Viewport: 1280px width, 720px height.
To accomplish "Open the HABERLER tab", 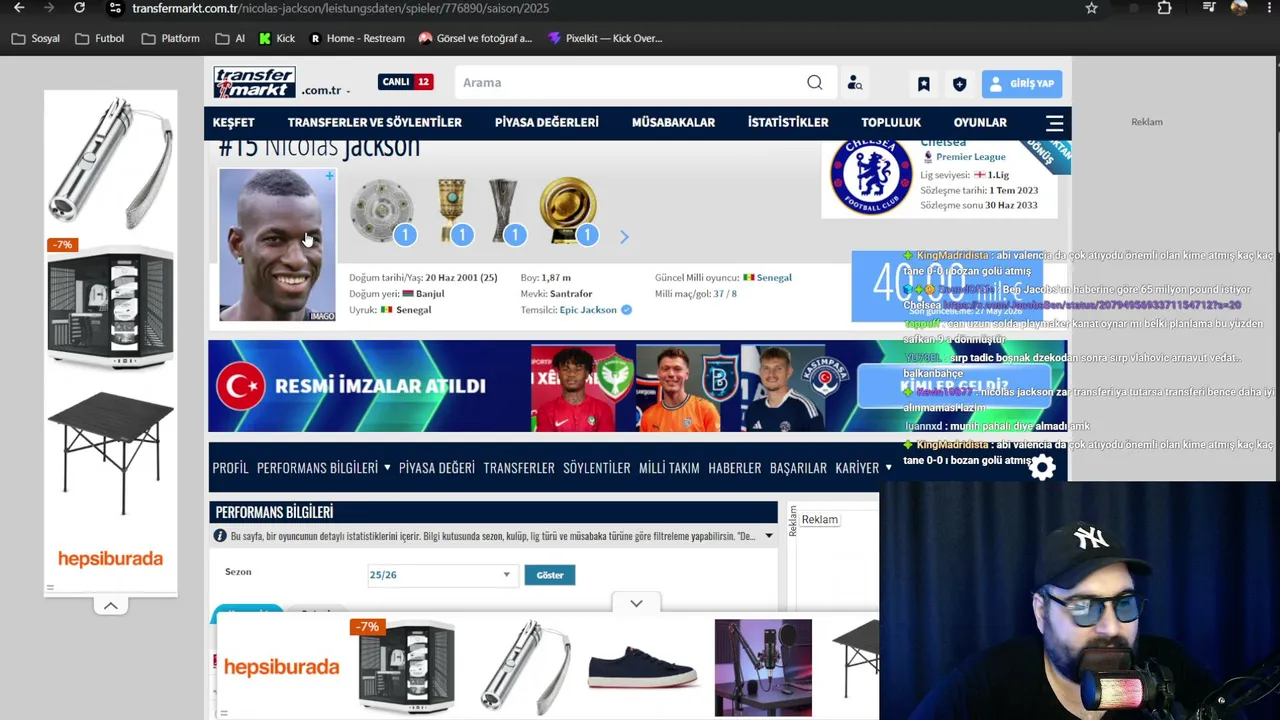I will click(735, 468).
